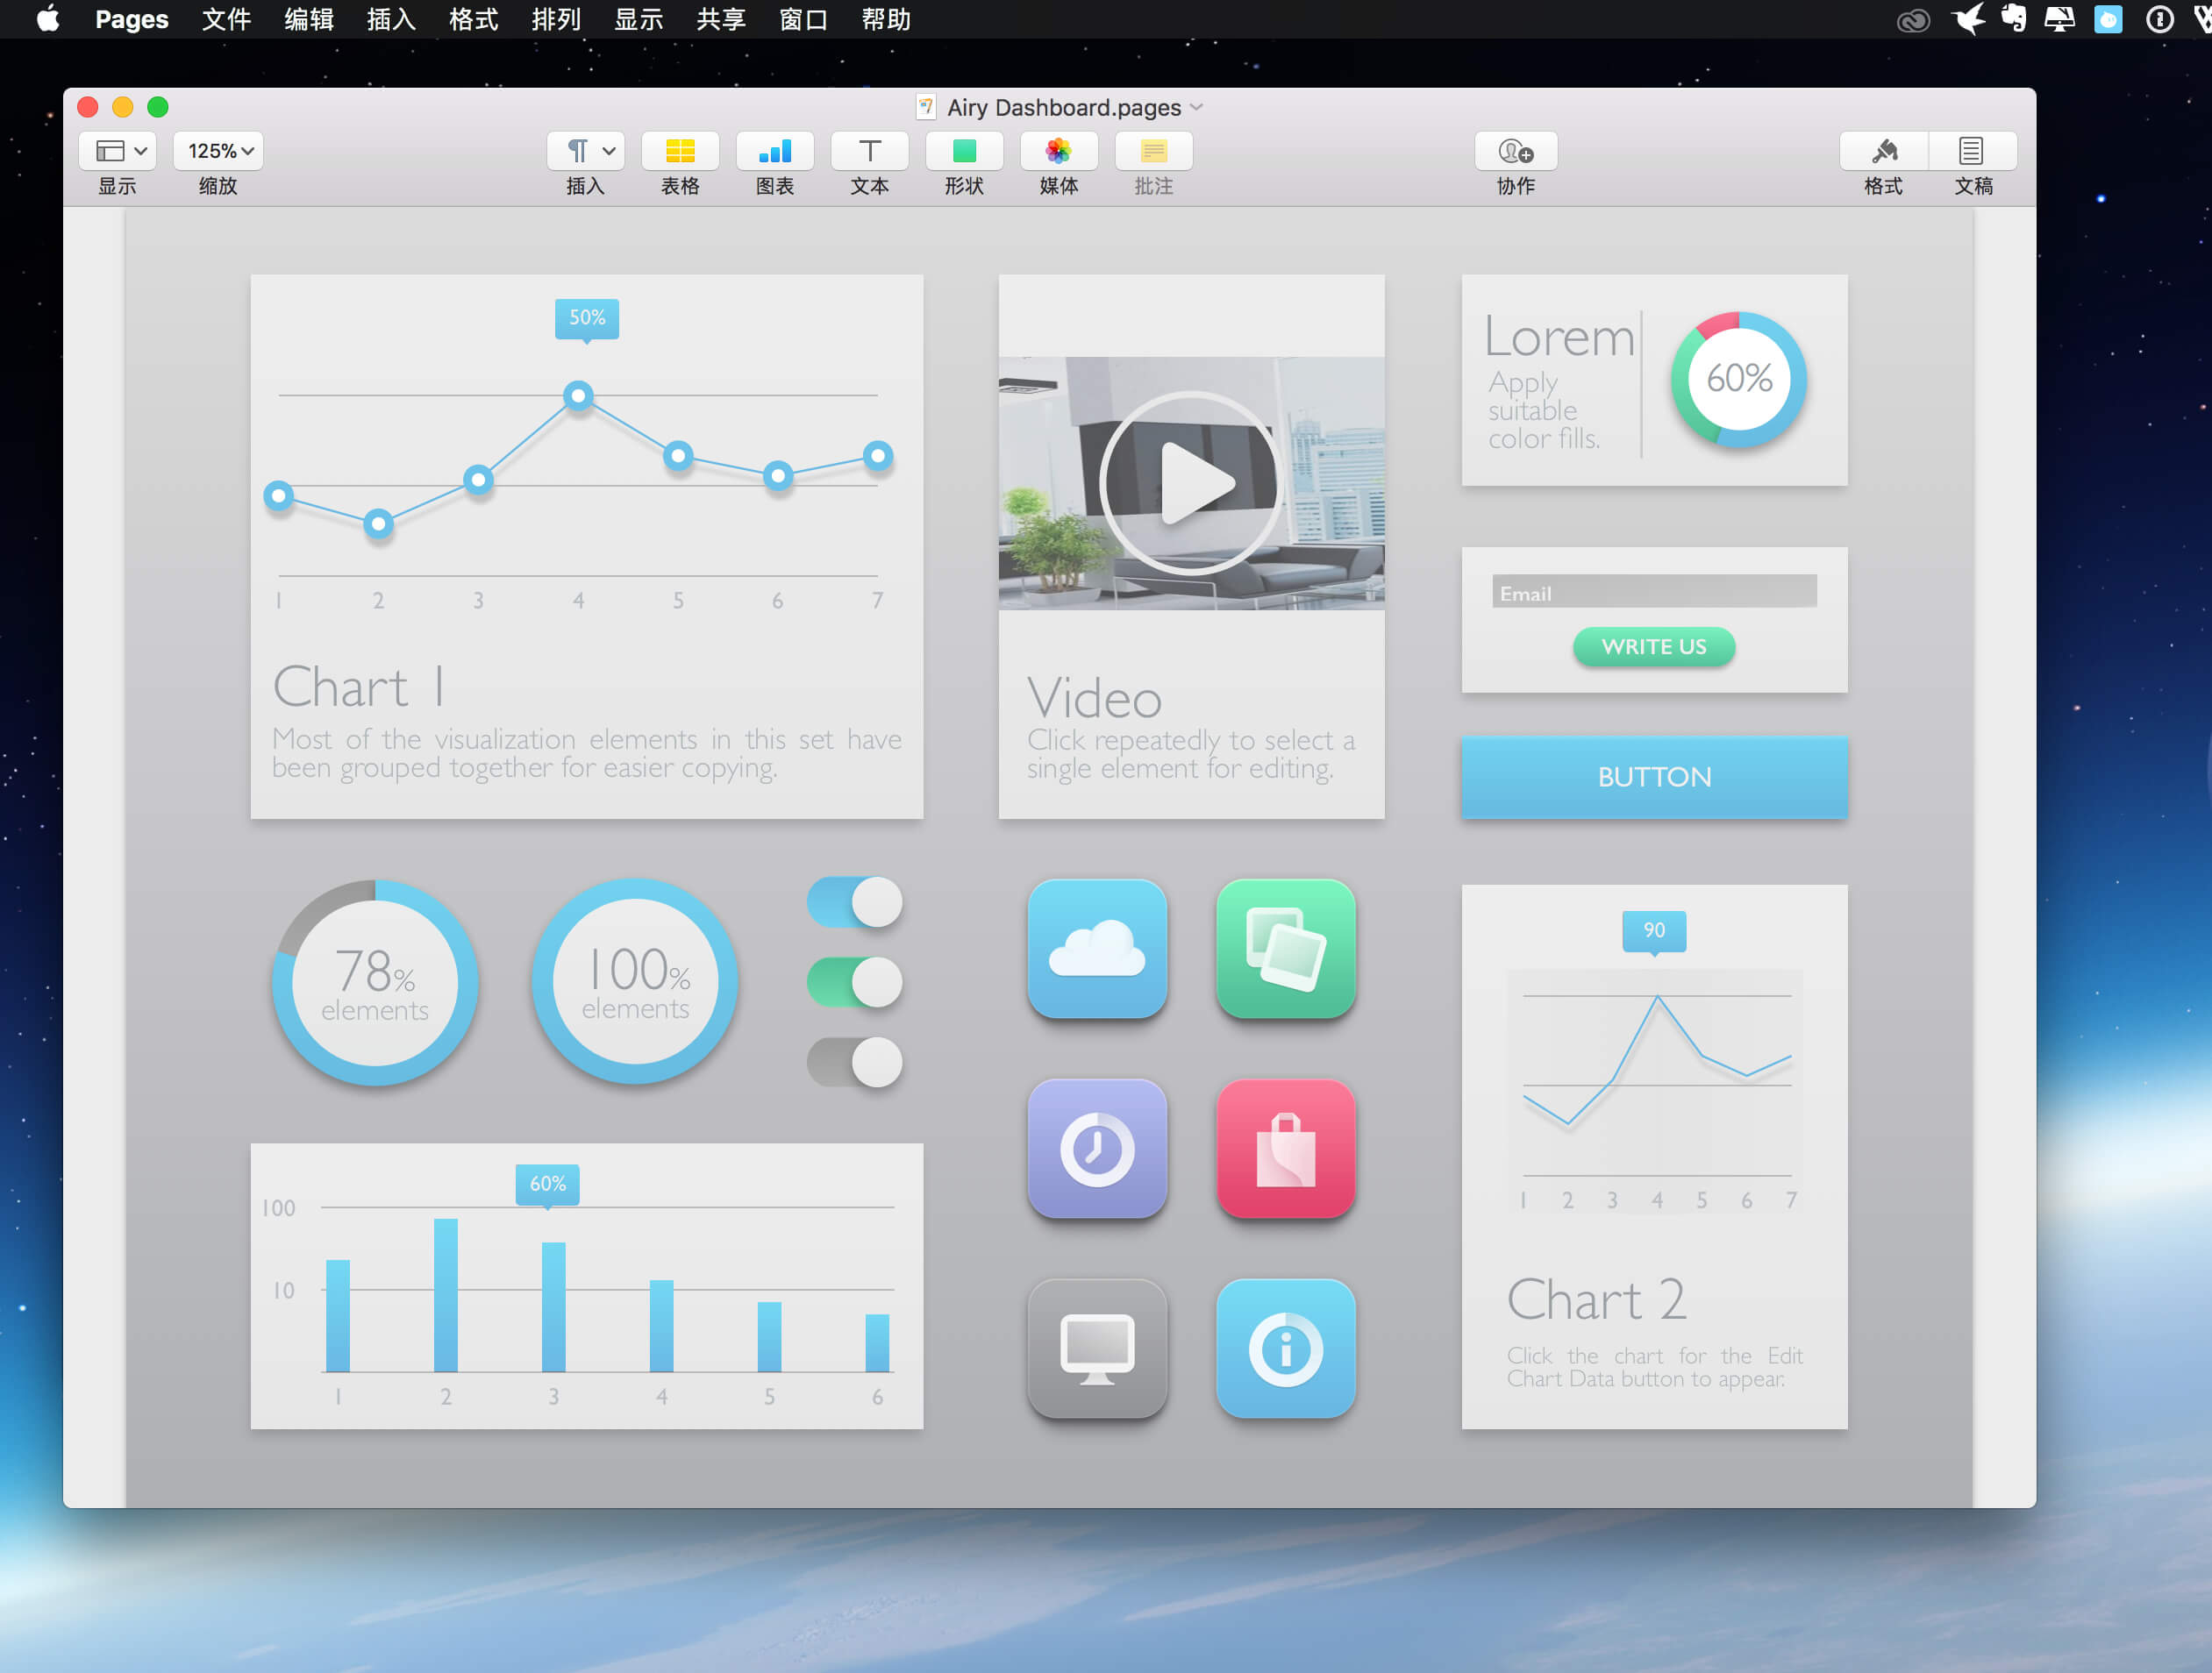This screenshot has width=2212, height=1673.
Task: Open the Apple menu
Action: click(x=48, y=19)
